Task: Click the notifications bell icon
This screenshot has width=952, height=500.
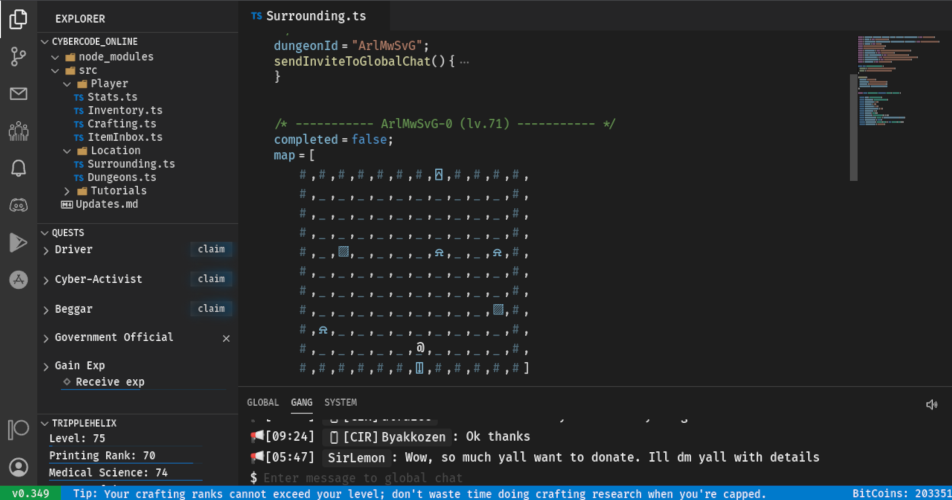Action: (18, 168)
